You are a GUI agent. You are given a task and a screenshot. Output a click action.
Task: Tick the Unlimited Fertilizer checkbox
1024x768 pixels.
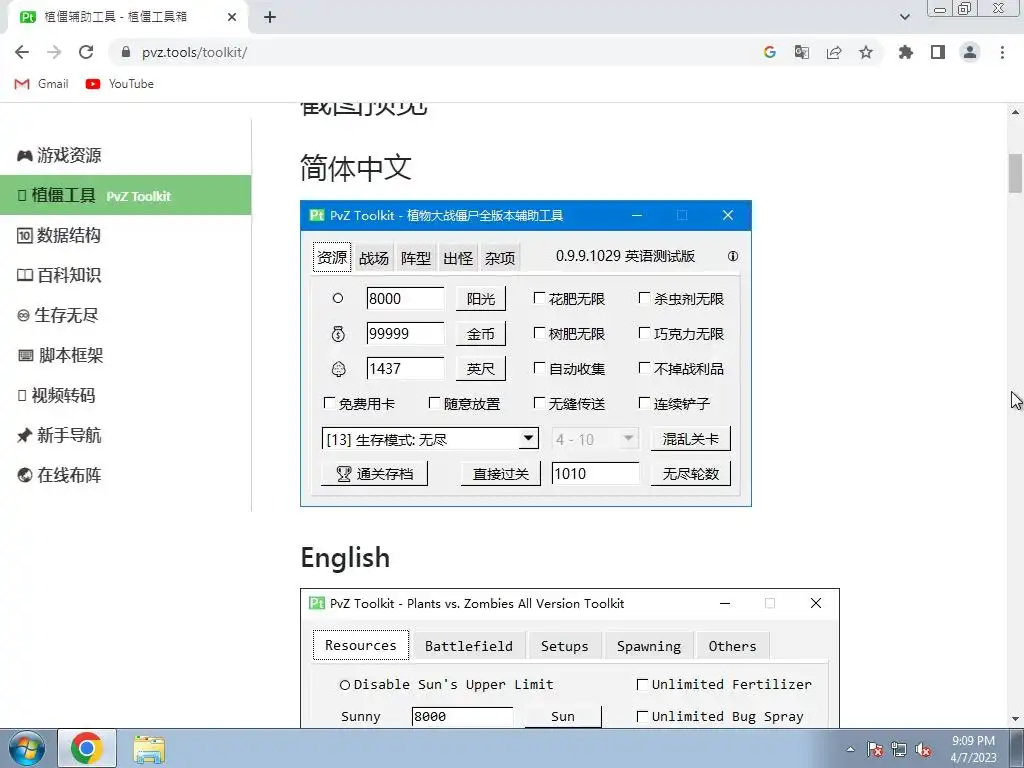point(642,684)
